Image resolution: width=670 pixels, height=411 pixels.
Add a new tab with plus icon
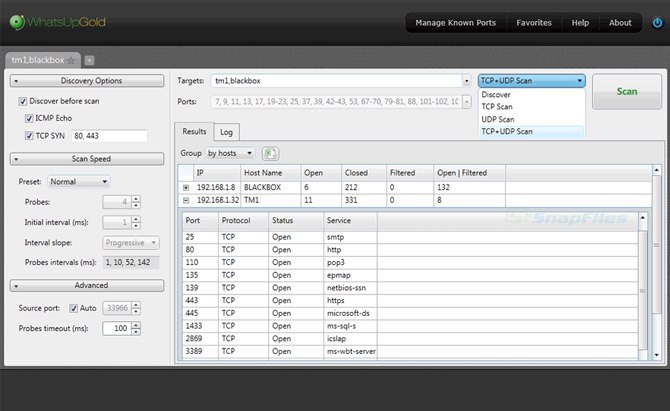(x=89, y=60)
